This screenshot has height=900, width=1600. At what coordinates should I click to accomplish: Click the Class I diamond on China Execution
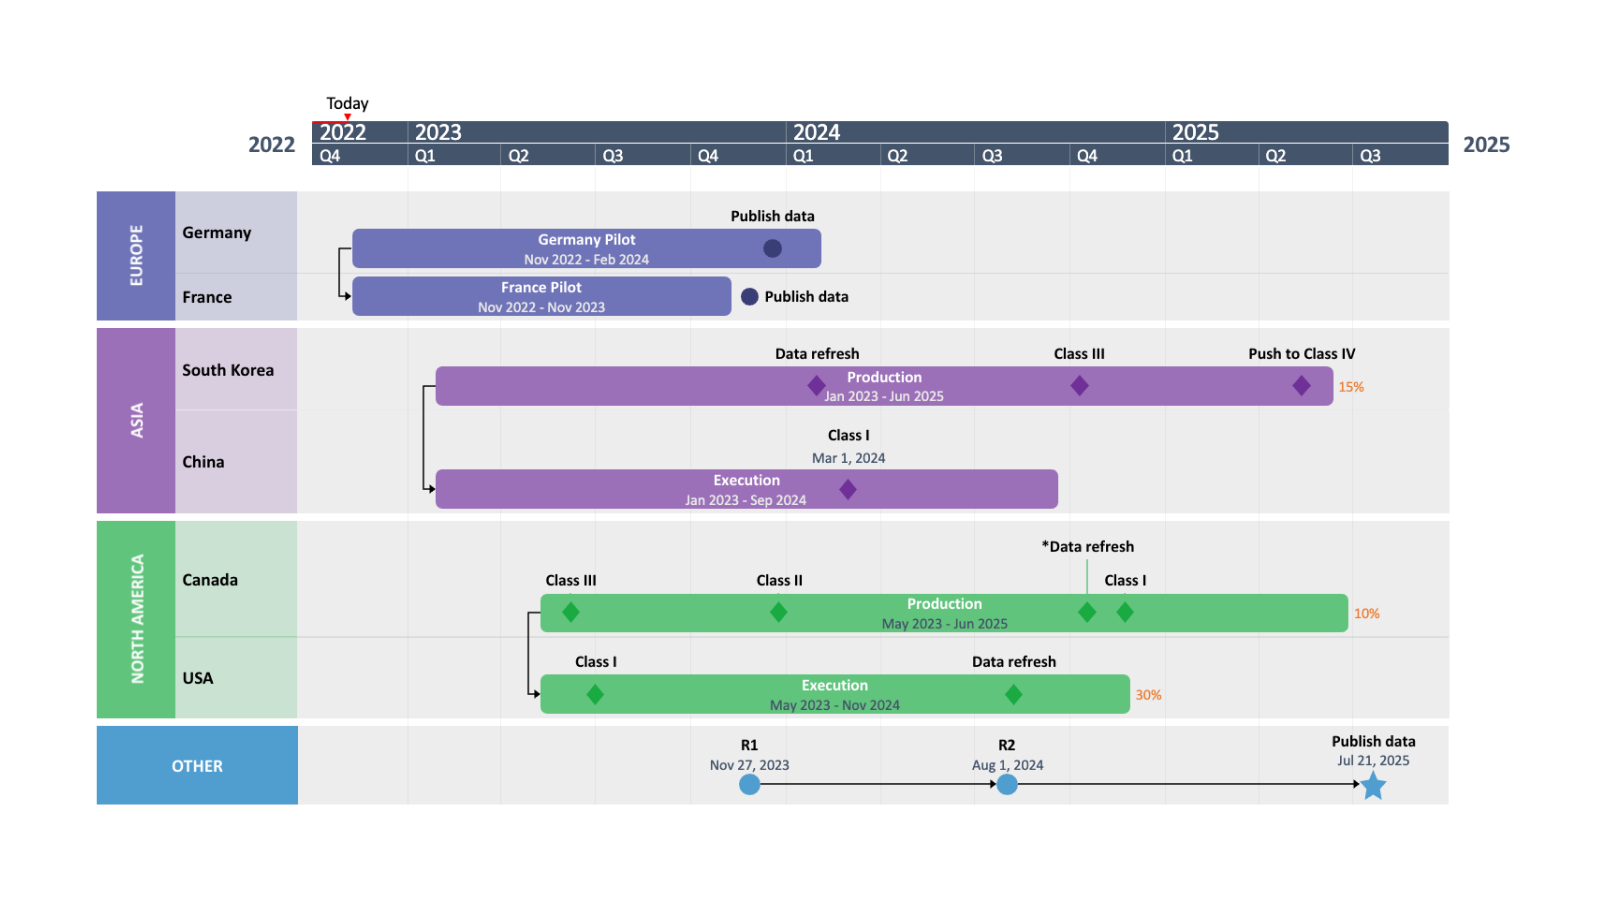click(x=847, y=489)
